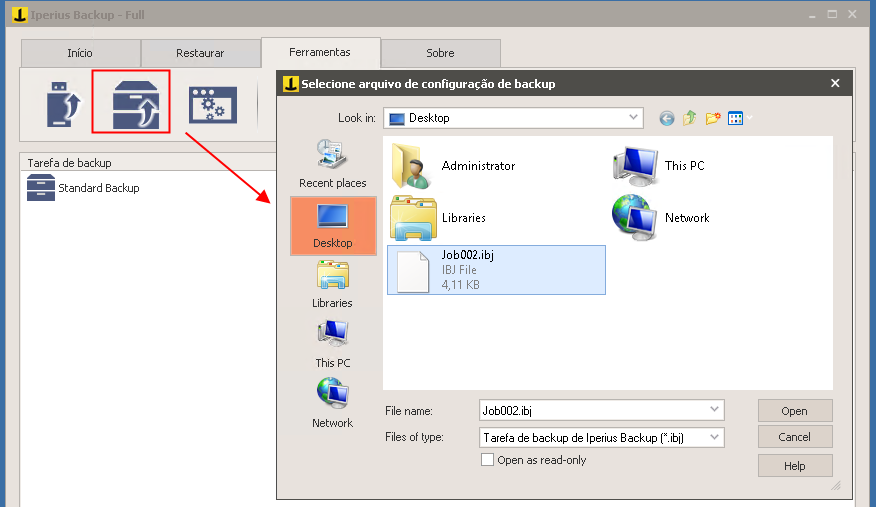
Task: Open Network in the places sidebar
Action: point(332,404)
